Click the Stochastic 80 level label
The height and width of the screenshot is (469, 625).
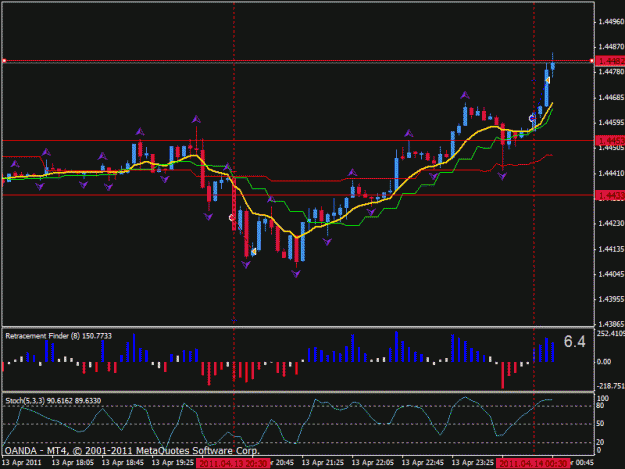click(x=600, y=406)
